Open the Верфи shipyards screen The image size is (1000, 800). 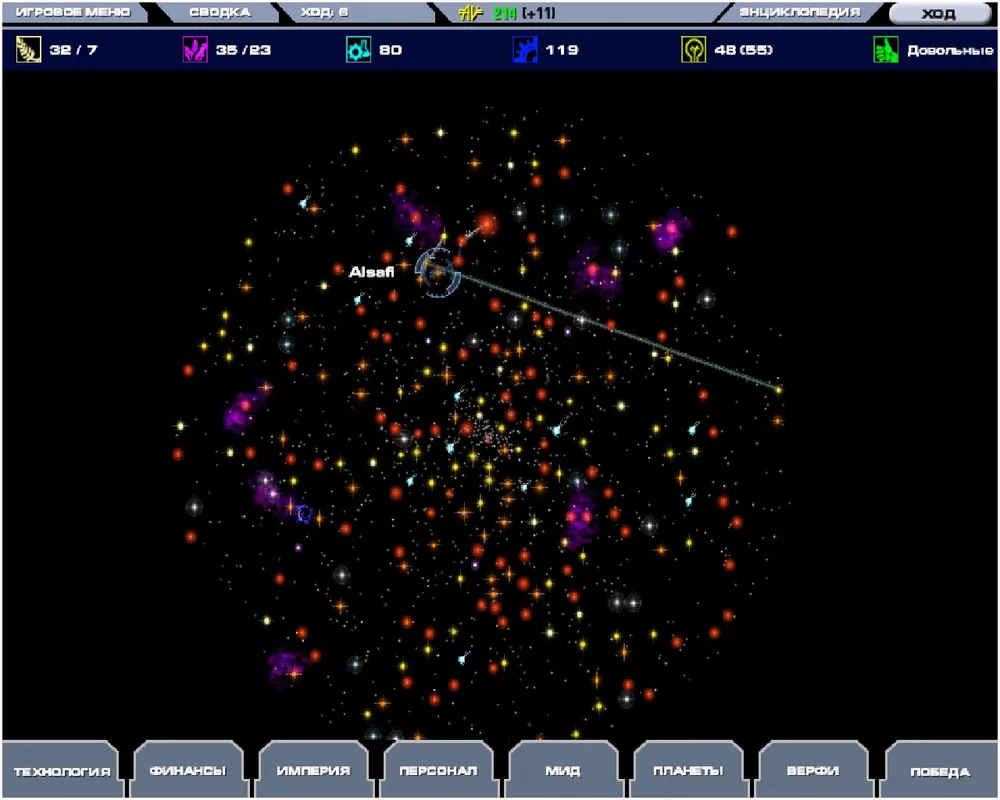[814, 771]
